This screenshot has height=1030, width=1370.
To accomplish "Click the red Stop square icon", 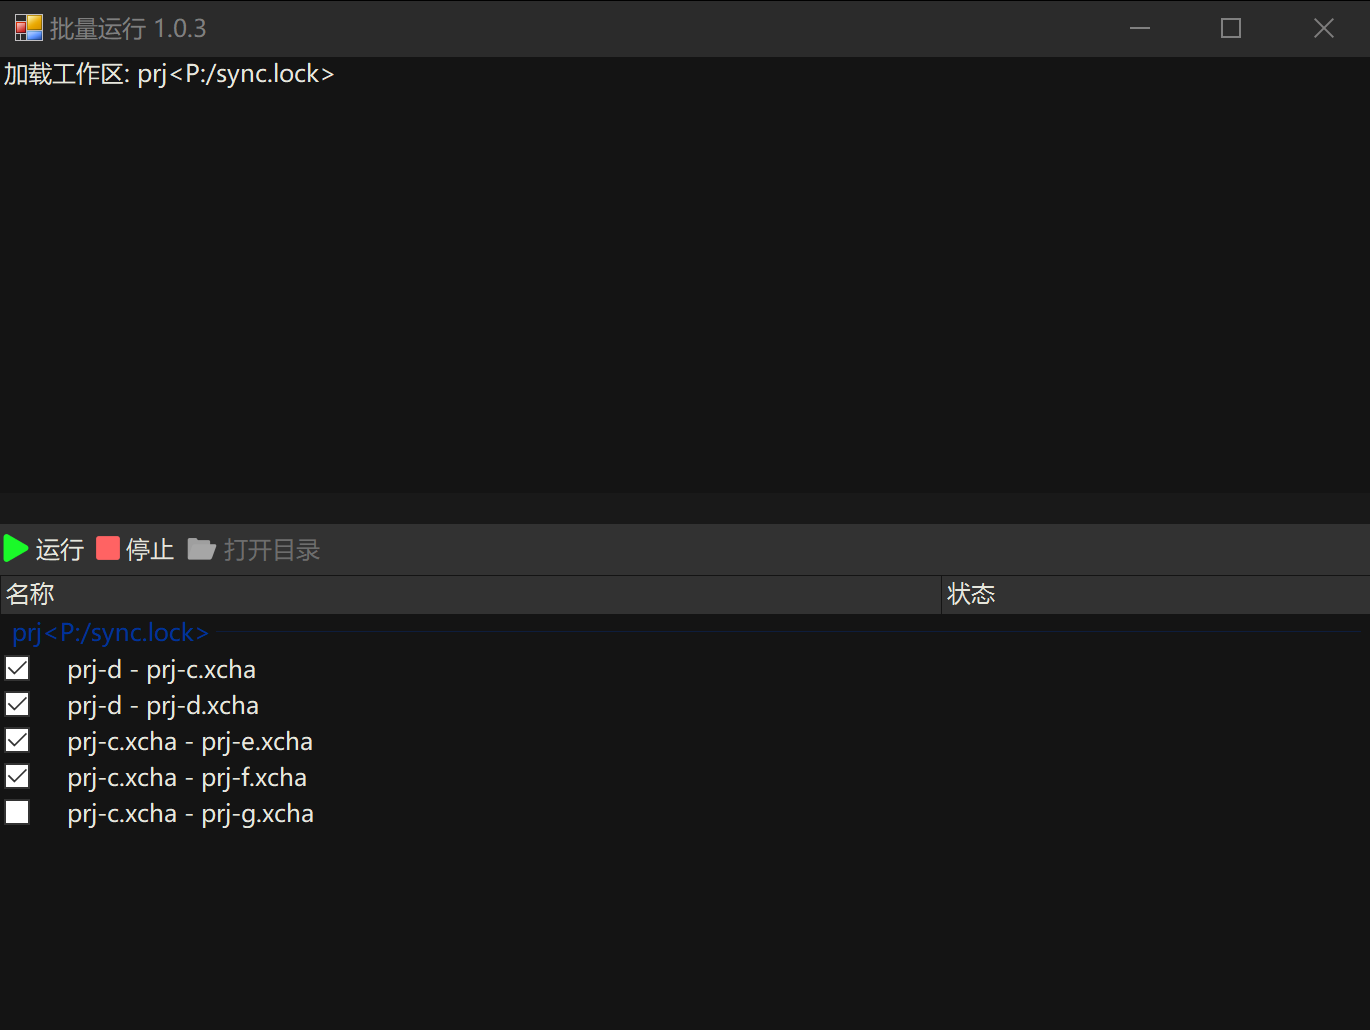I will [108, 548].
